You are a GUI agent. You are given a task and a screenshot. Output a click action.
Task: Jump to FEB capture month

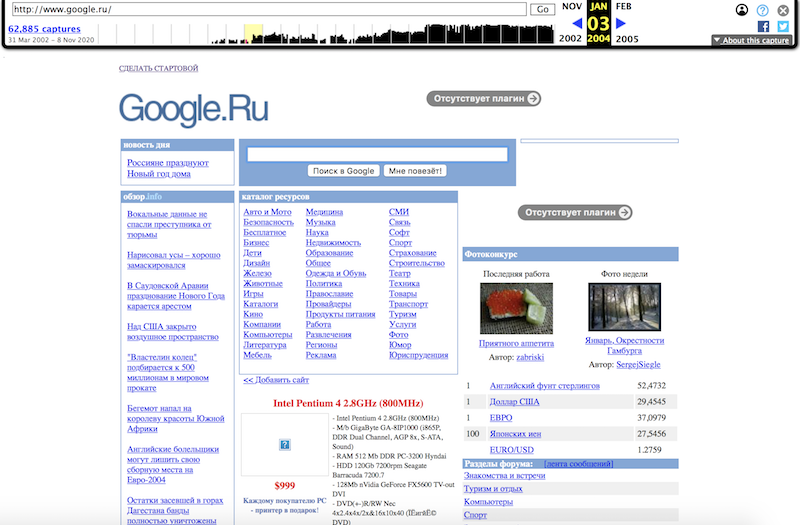point(623,6)
